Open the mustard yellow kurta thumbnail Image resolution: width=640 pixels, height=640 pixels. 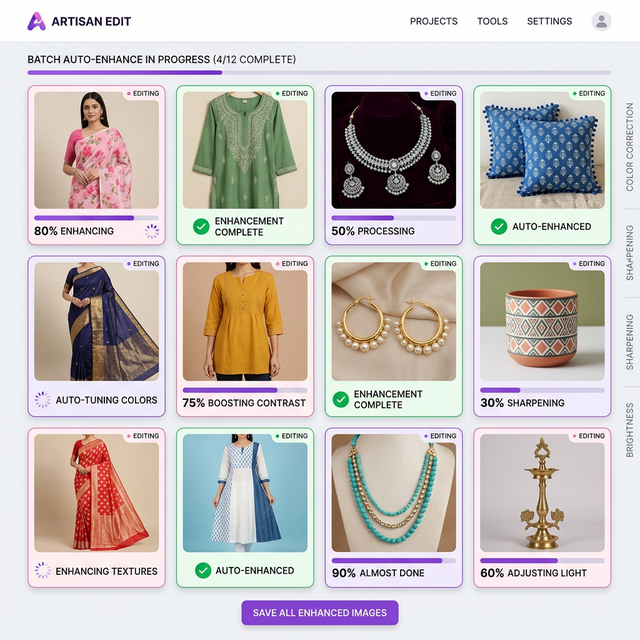point(245,322)
